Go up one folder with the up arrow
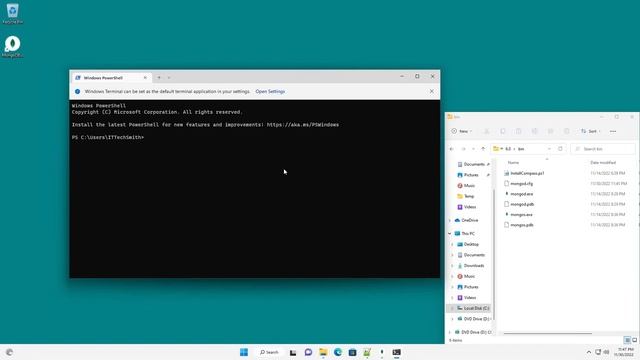The height and width of the screenshot is (360, 640). [x=483, y=149]
